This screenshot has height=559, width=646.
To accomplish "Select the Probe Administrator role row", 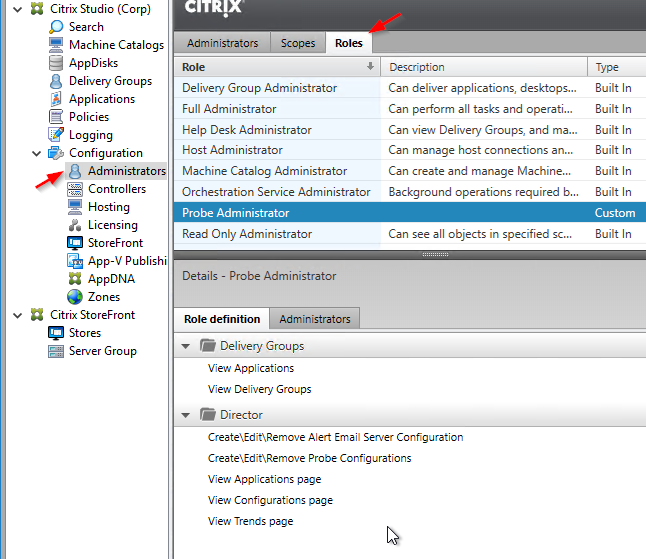I will 410,213.
